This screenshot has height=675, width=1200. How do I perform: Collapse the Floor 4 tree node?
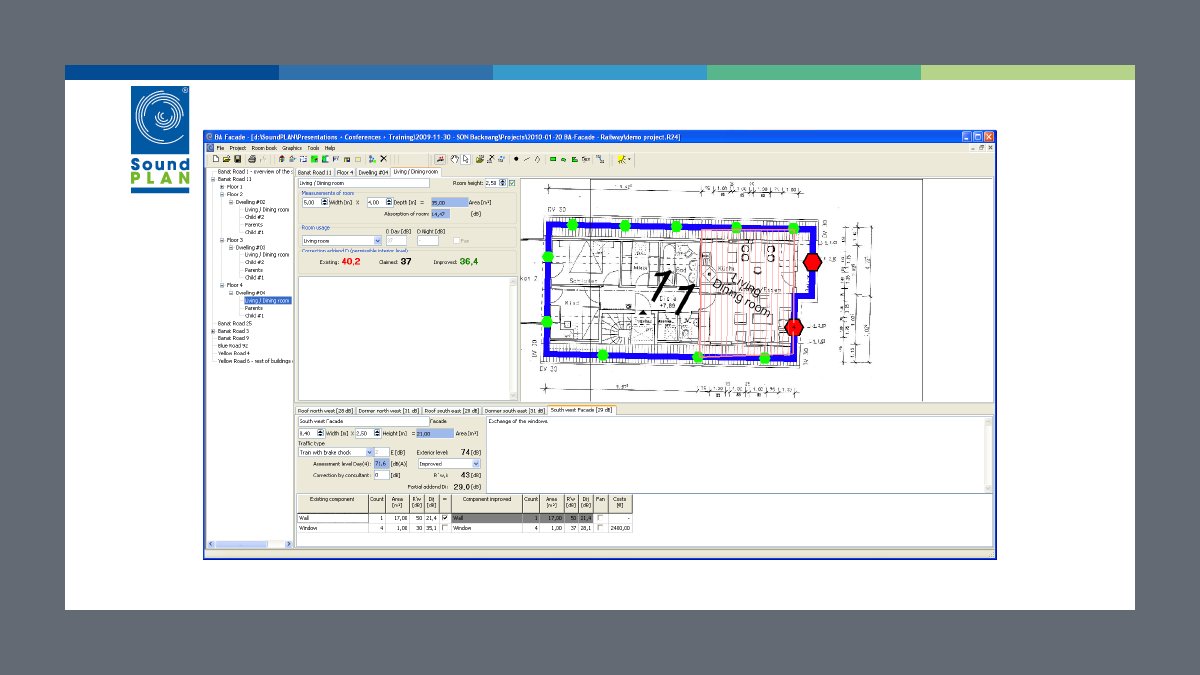[x=221, y=285]
